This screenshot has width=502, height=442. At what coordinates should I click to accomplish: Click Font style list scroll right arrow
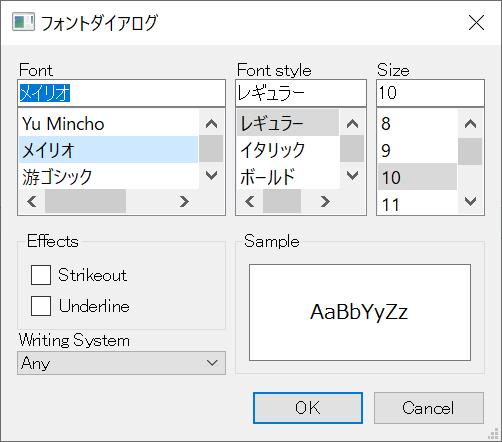point(325,201)
